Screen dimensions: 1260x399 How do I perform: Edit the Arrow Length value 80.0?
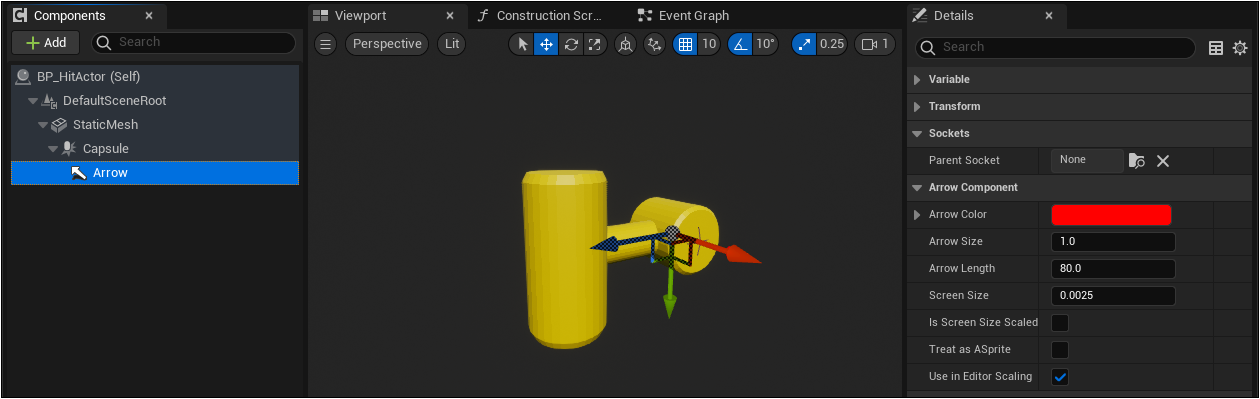coord(1113,268)
